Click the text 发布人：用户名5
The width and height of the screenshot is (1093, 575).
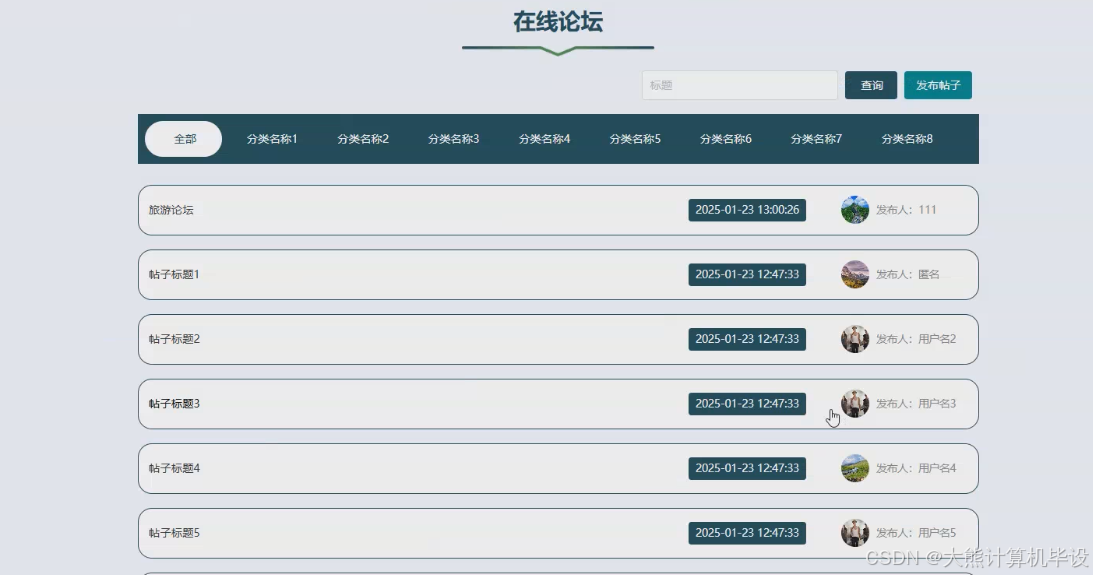(x=916, y=532)
